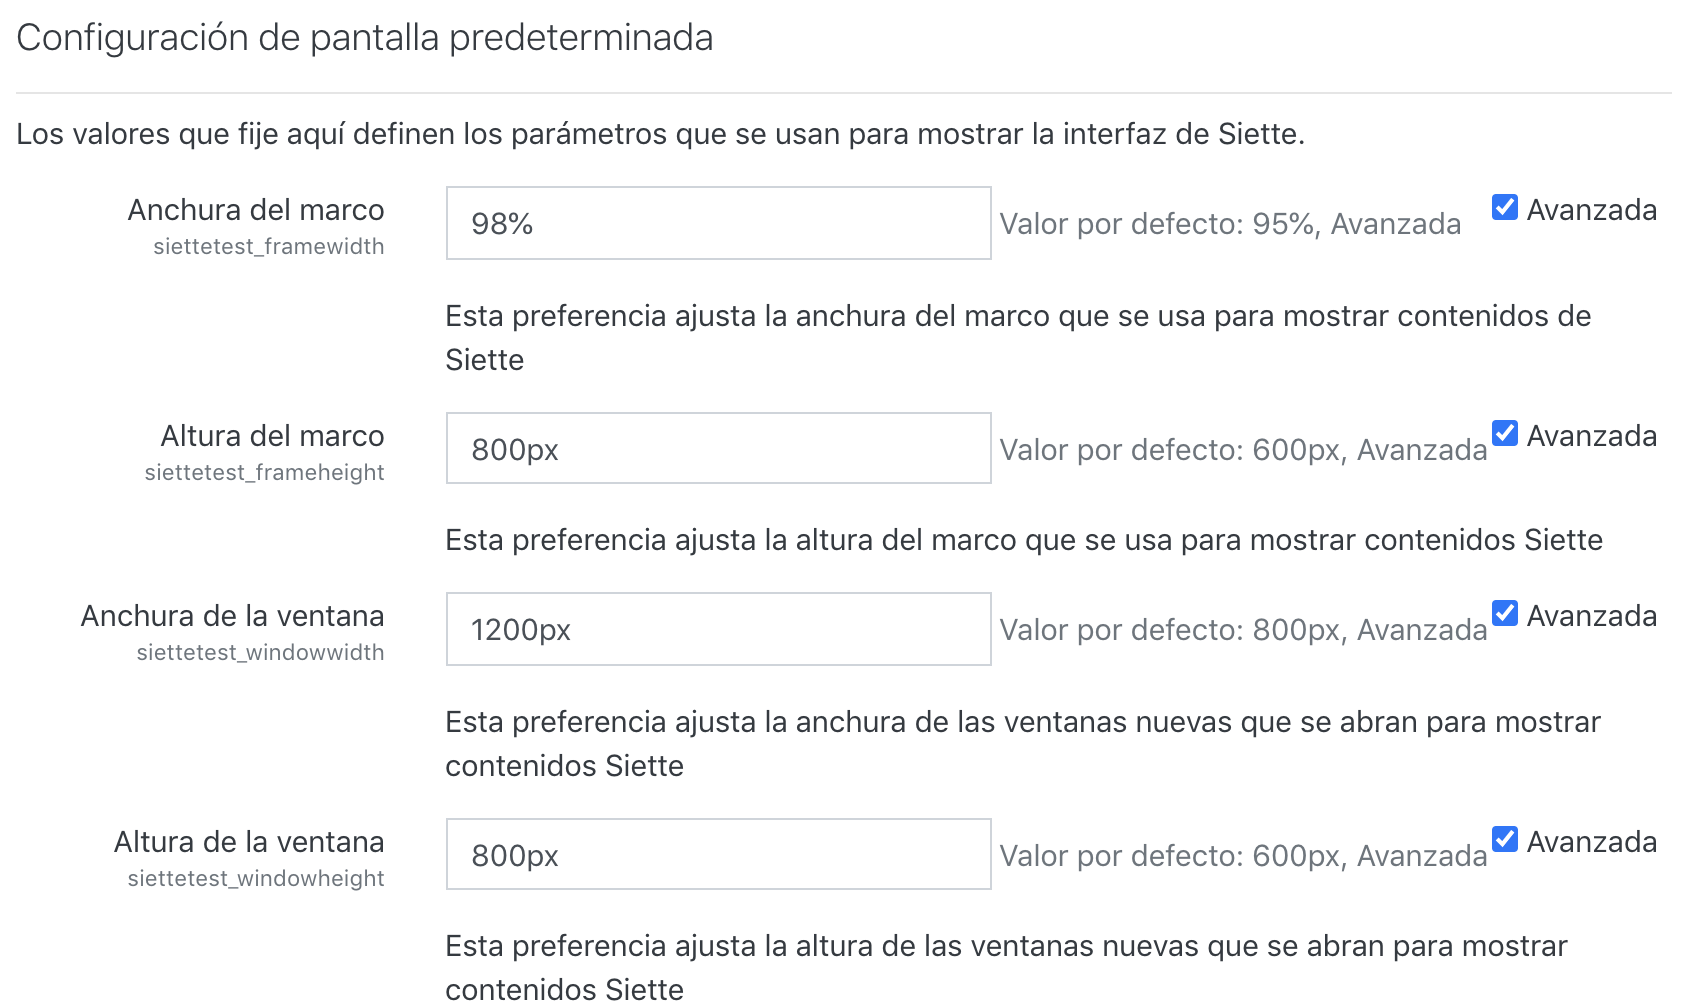Click the "Configuración de pantalla predeterminada" heading
Screen dimensions: 1704x1006
365,38
